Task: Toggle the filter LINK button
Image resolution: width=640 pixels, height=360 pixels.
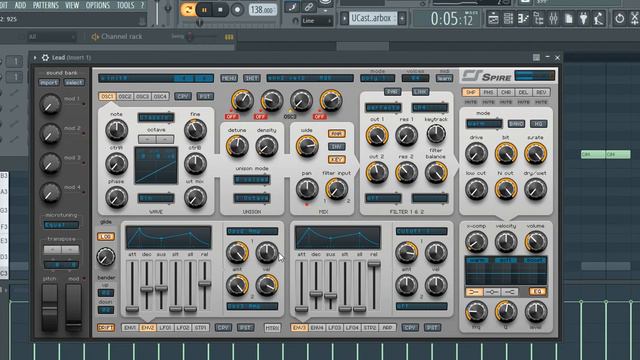Action: [x=420, y=92]
